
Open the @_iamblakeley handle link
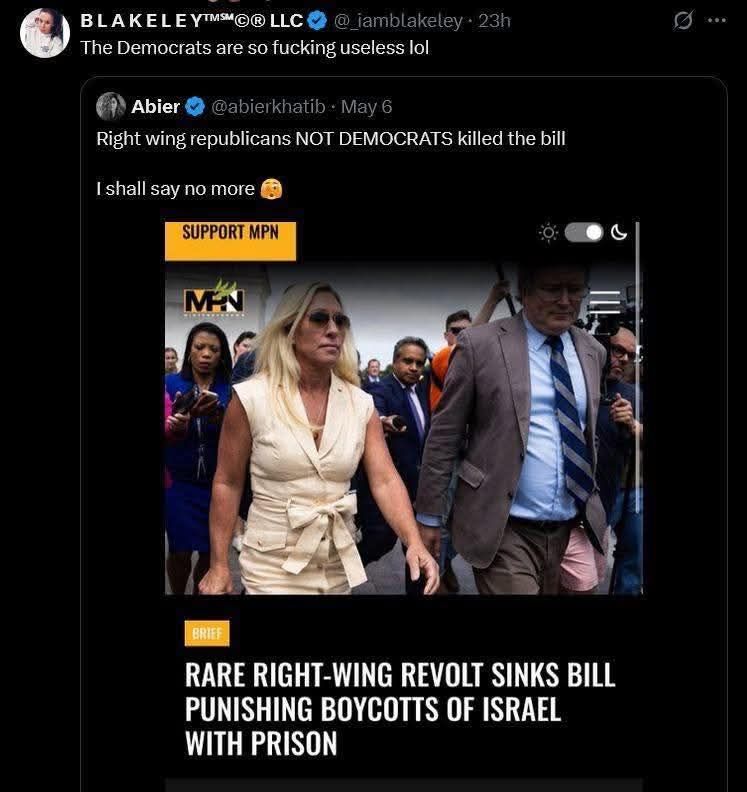[x=397, y=21]
